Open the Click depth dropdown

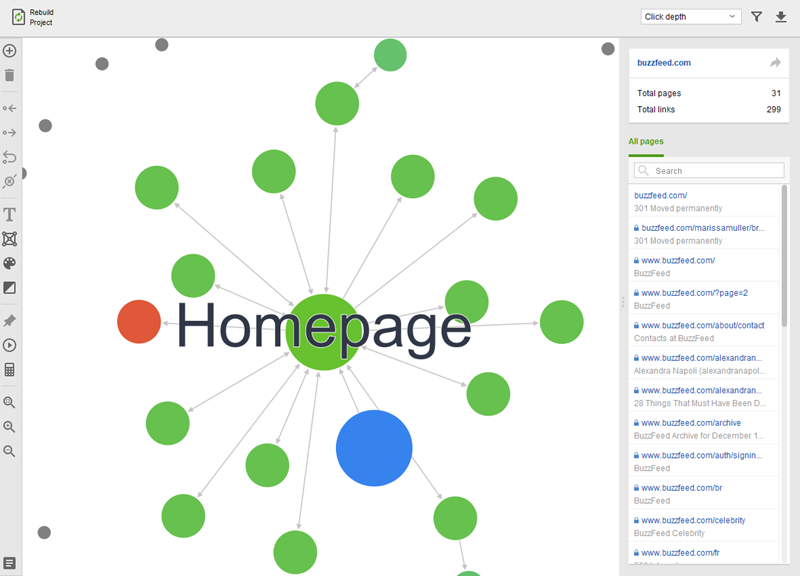[691, 17]
